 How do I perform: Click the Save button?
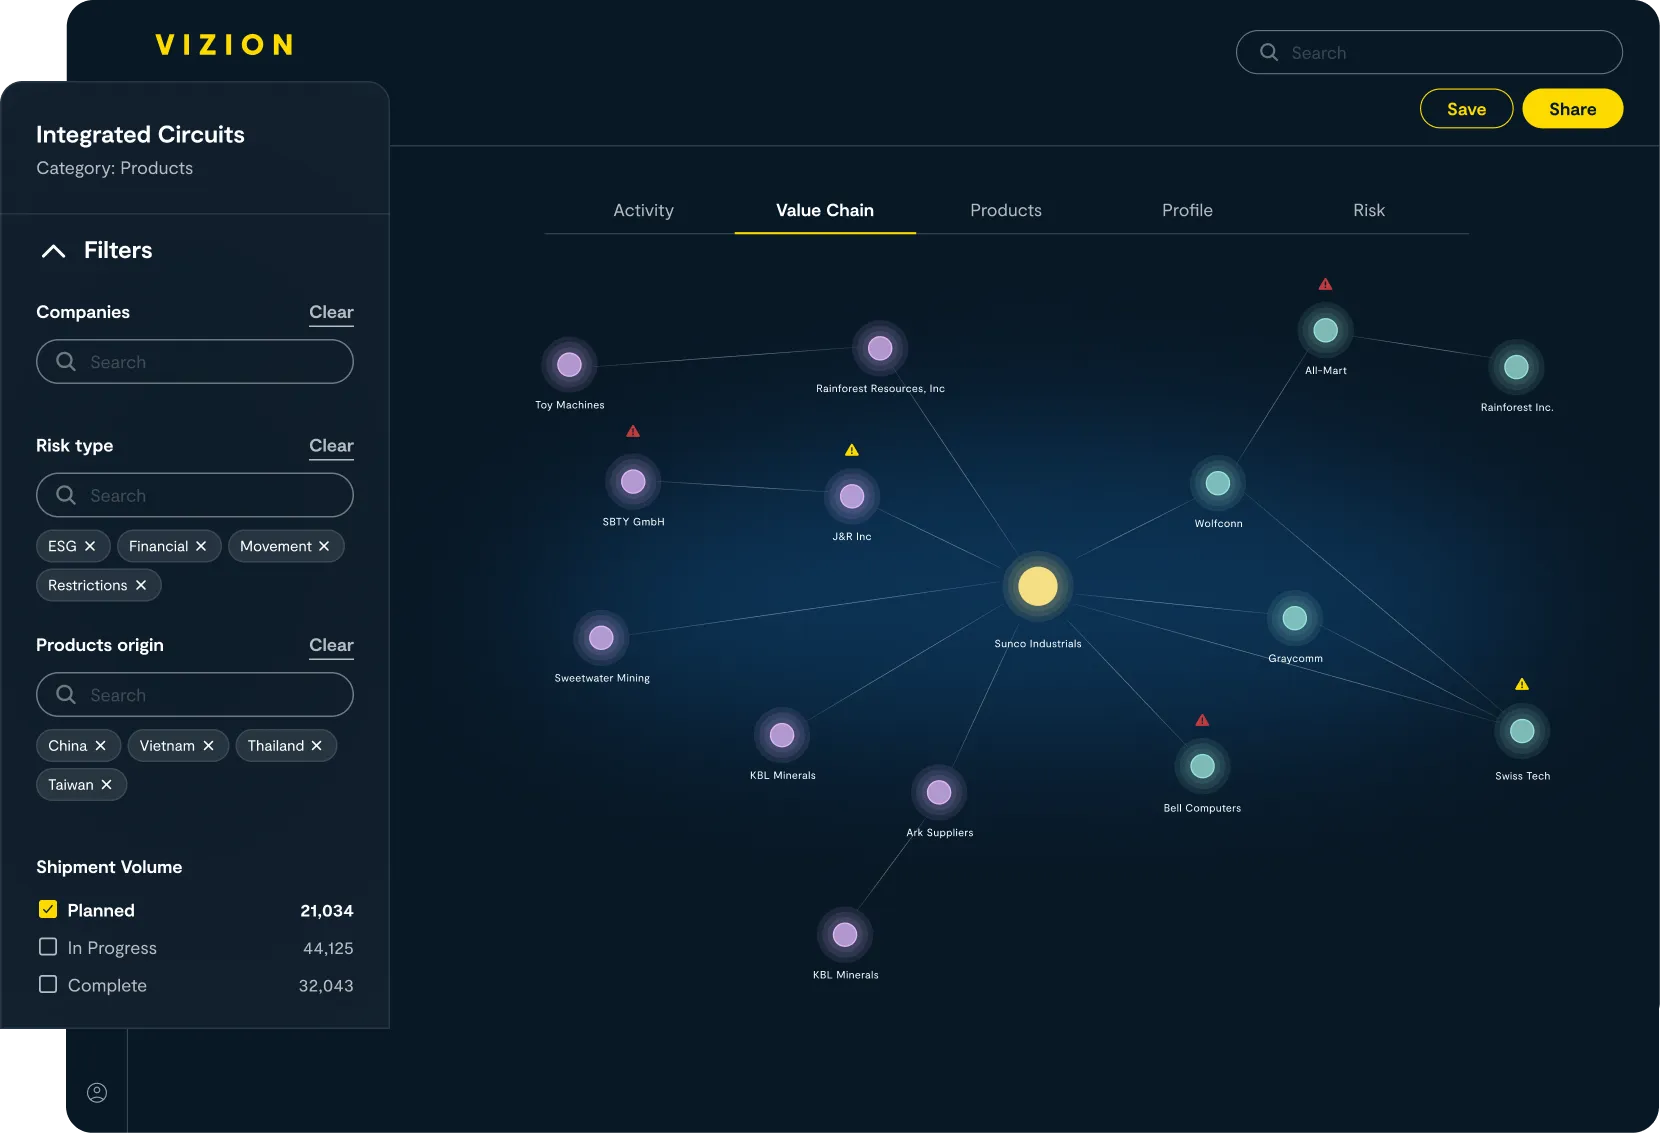(x=1466, y=108)
